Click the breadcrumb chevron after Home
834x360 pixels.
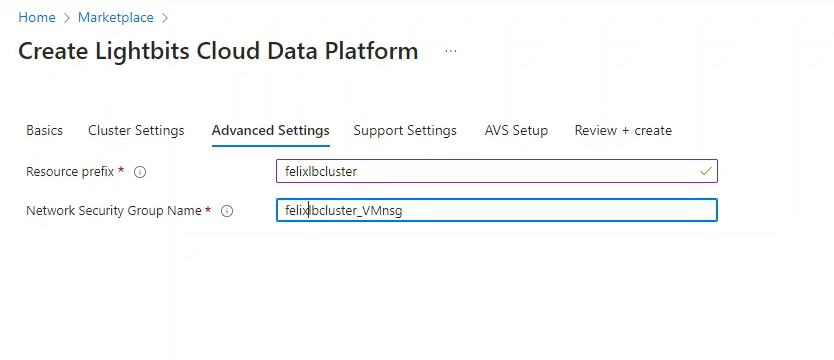66,18
